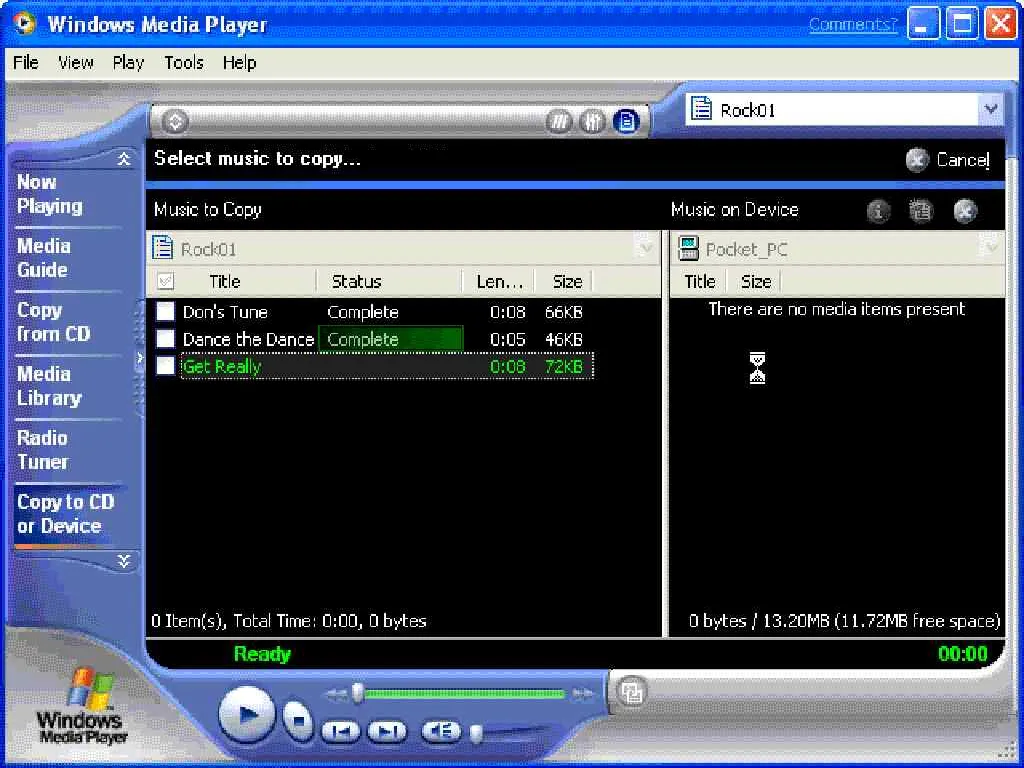Click the delete icon on device pane
1024x768 pixels.
(x=965, y=211)
